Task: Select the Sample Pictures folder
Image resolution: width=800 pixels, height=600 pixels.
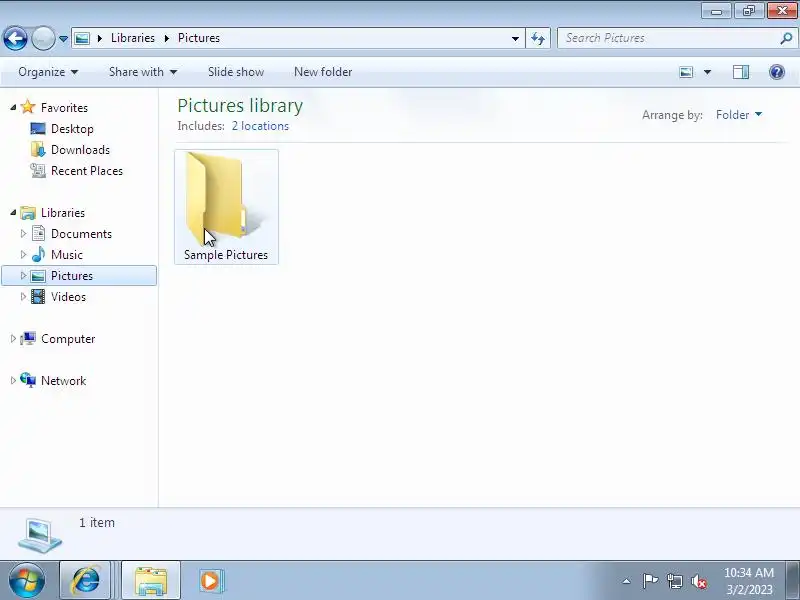Action: pyautogui.click(x=226, y=207)
